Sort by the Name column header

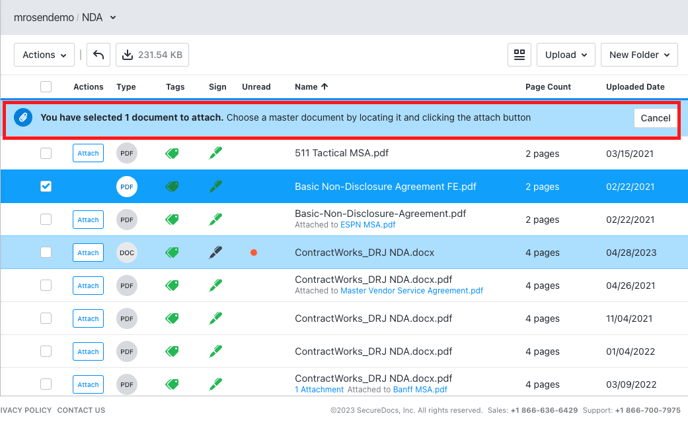pyautogui.click(x=311, y=87)
